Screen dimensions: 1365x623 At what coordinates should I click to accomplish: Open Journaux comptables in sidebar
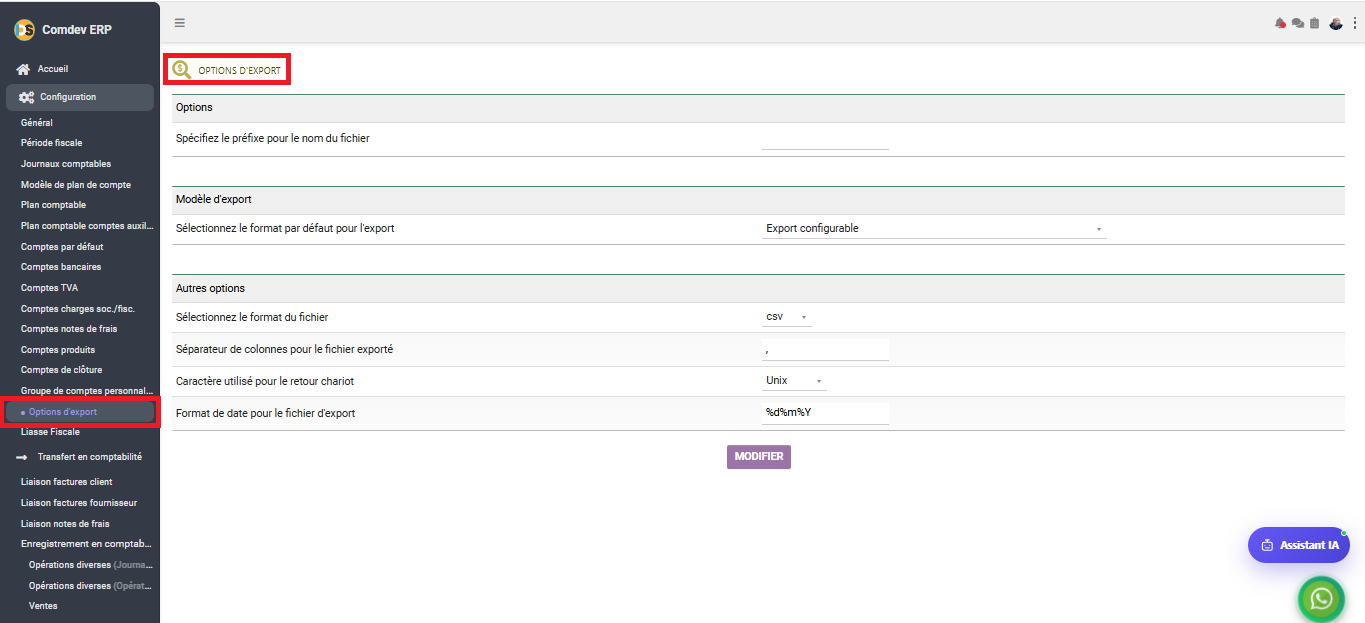(66, 164)
